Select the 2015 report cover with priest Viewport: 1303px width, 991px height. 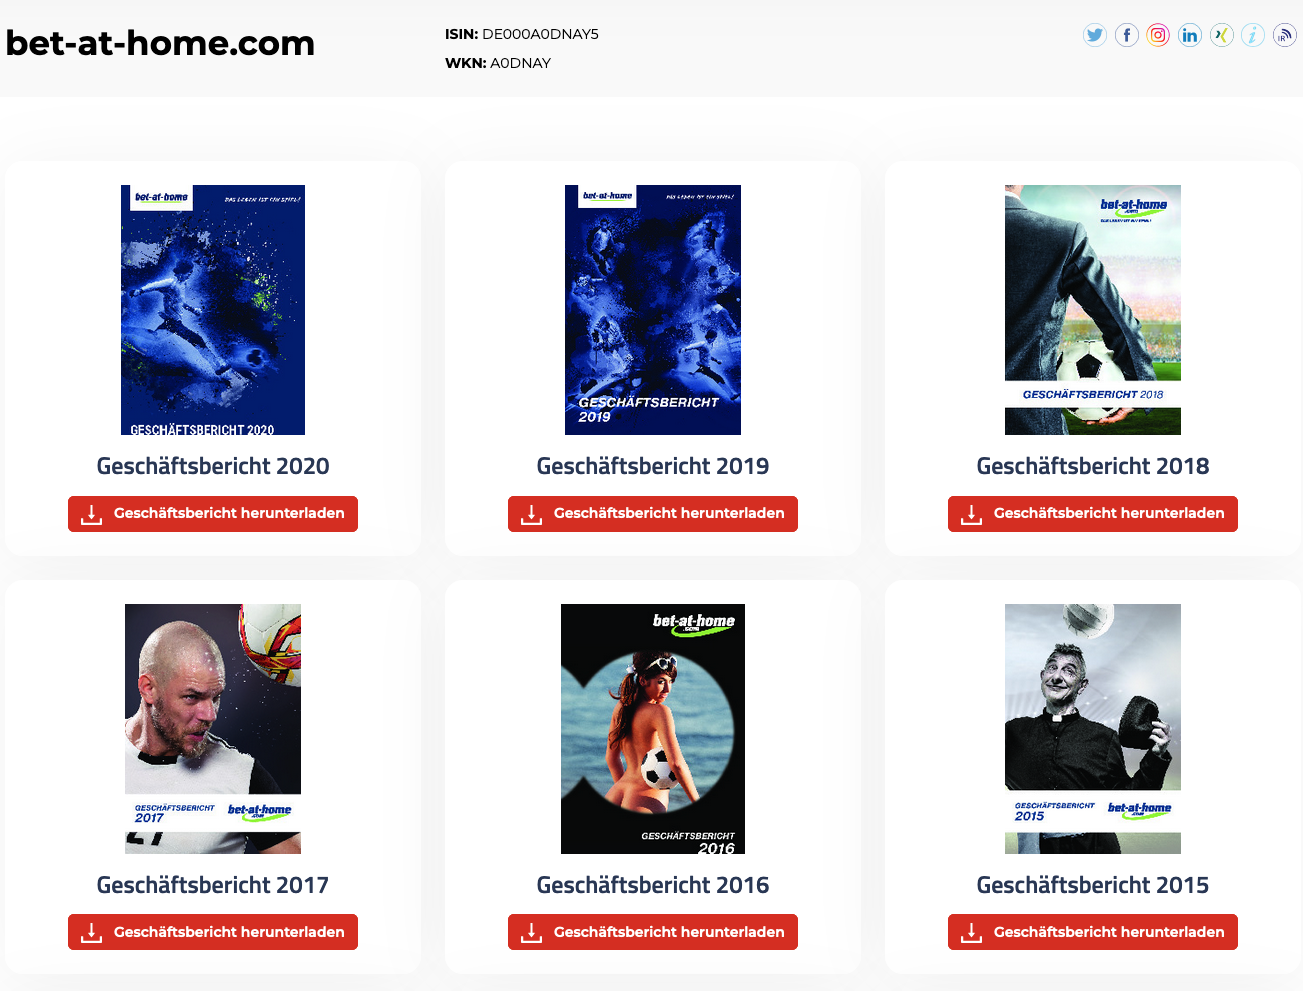[x=1093, y=729]
